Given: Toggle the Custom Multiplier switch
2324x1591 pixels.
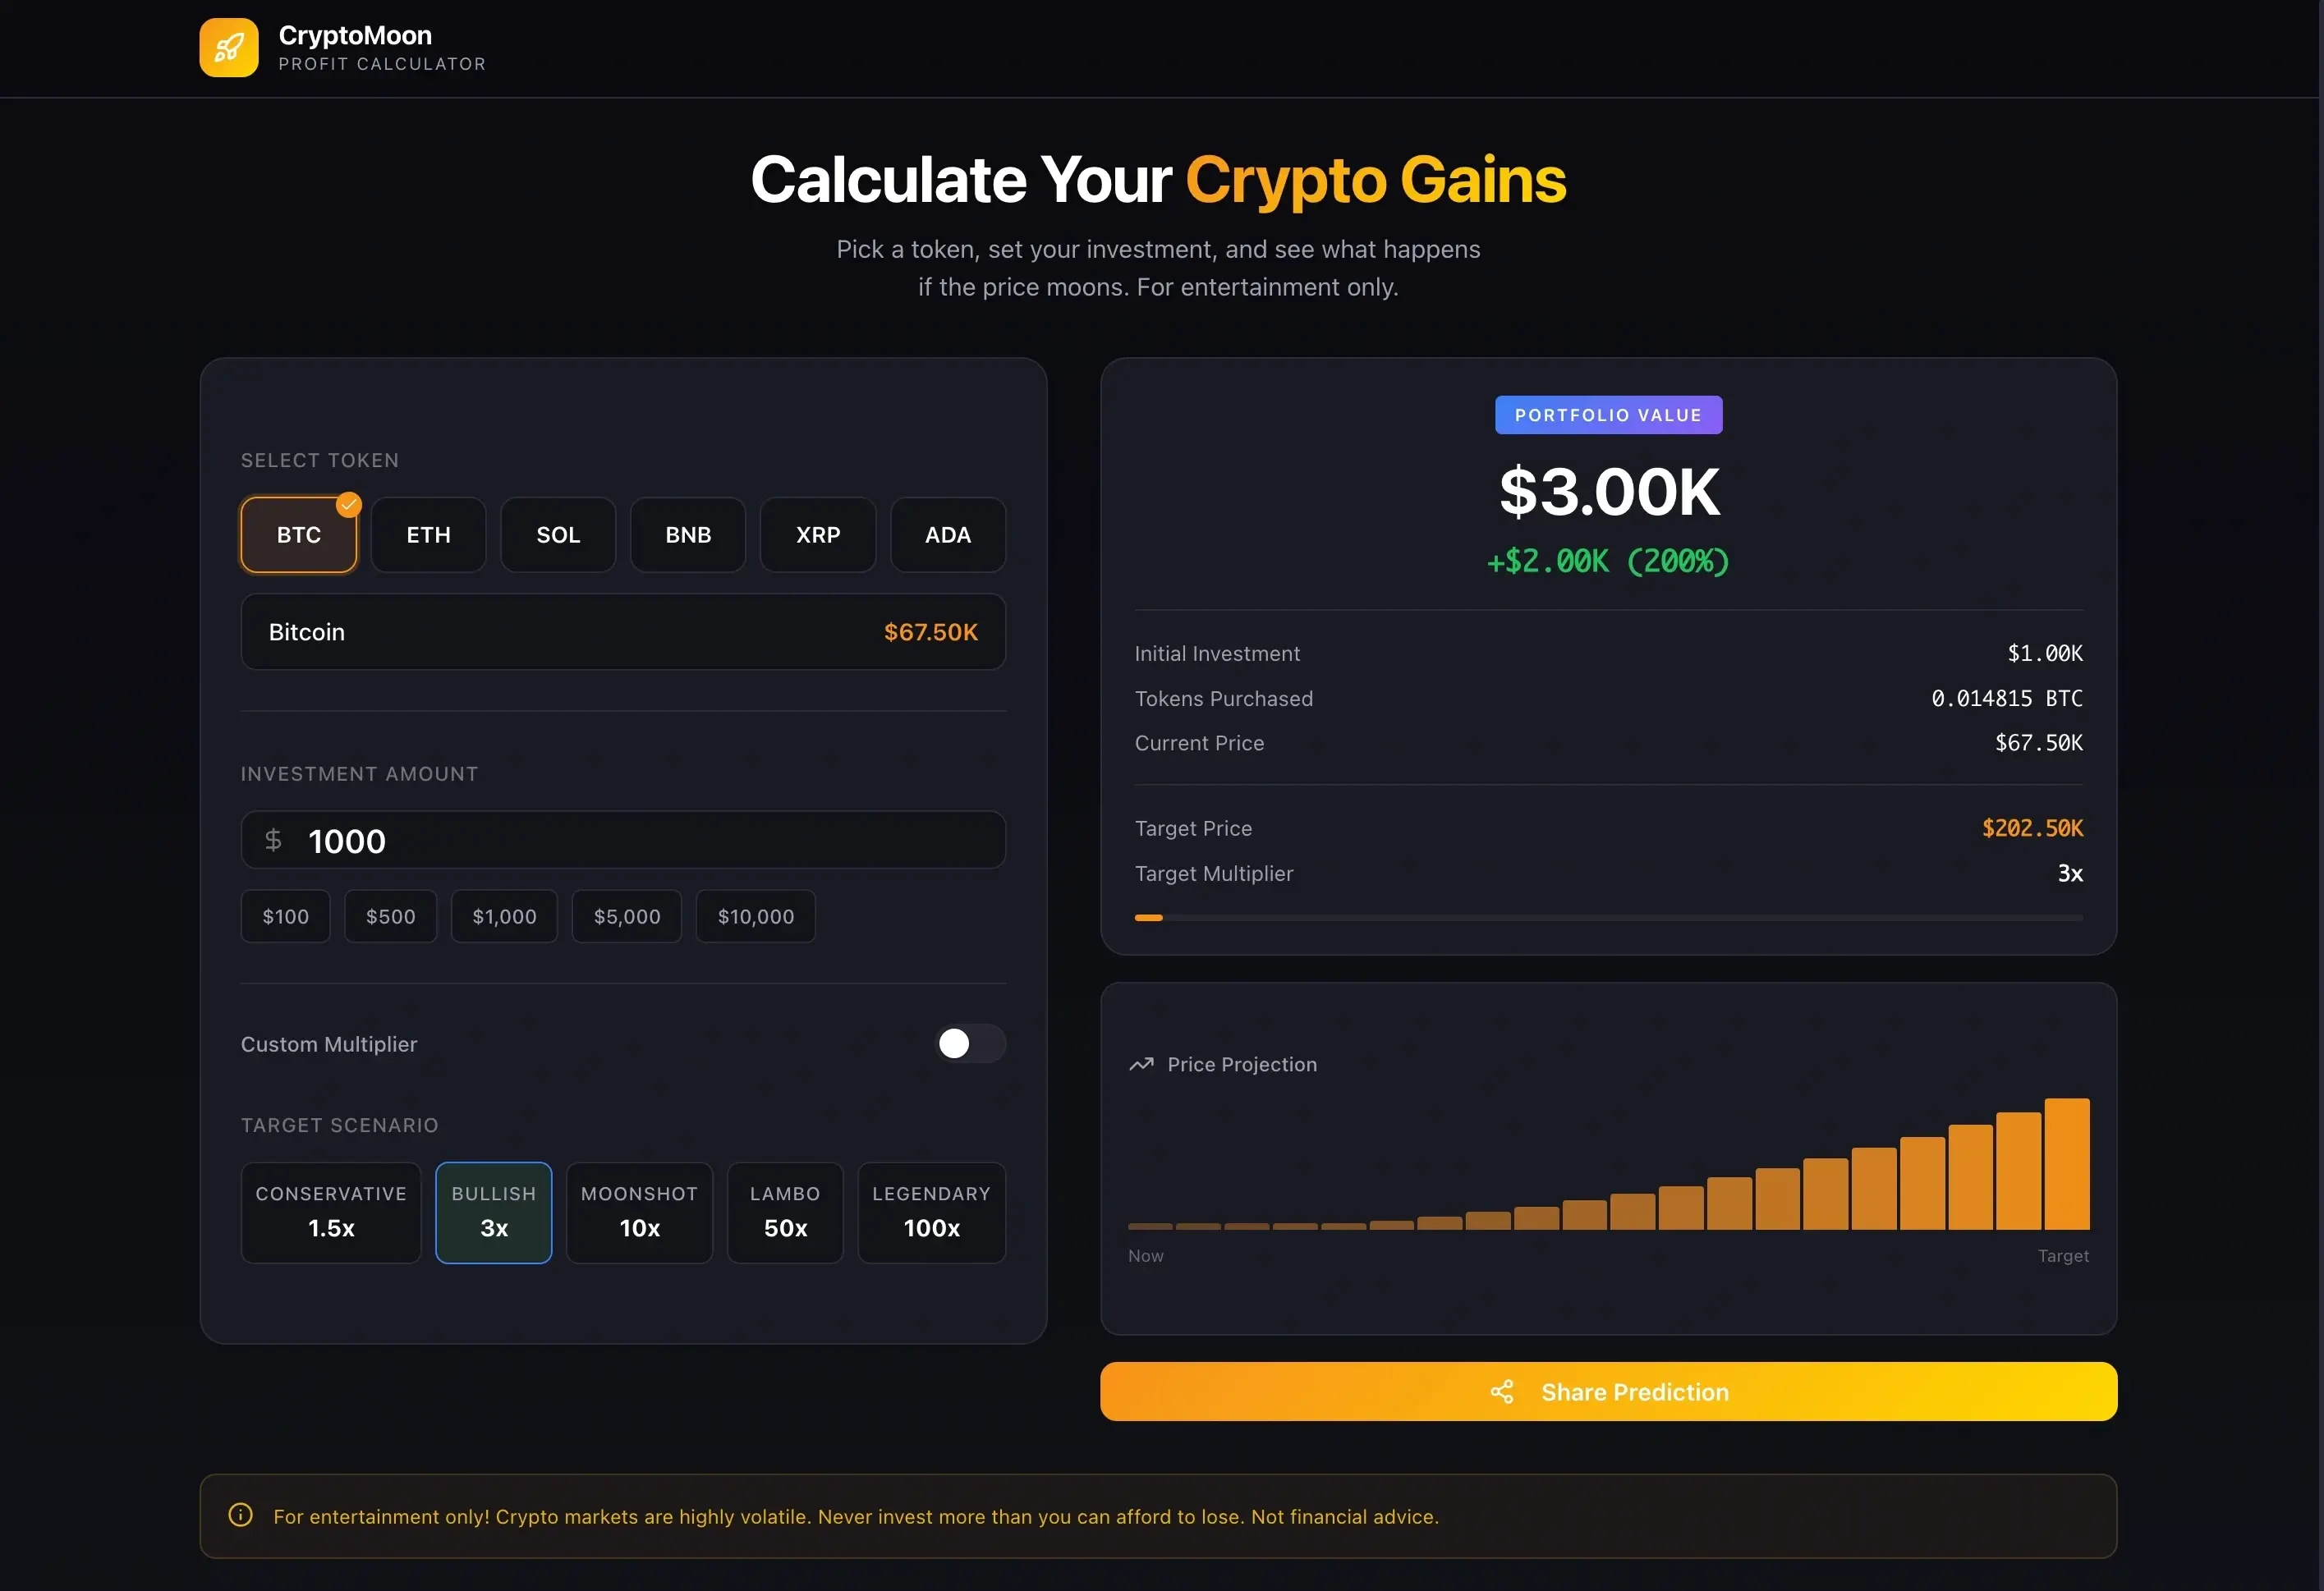Looking at the screenshot, I should pyautogui.click(x=970, y=1043).
